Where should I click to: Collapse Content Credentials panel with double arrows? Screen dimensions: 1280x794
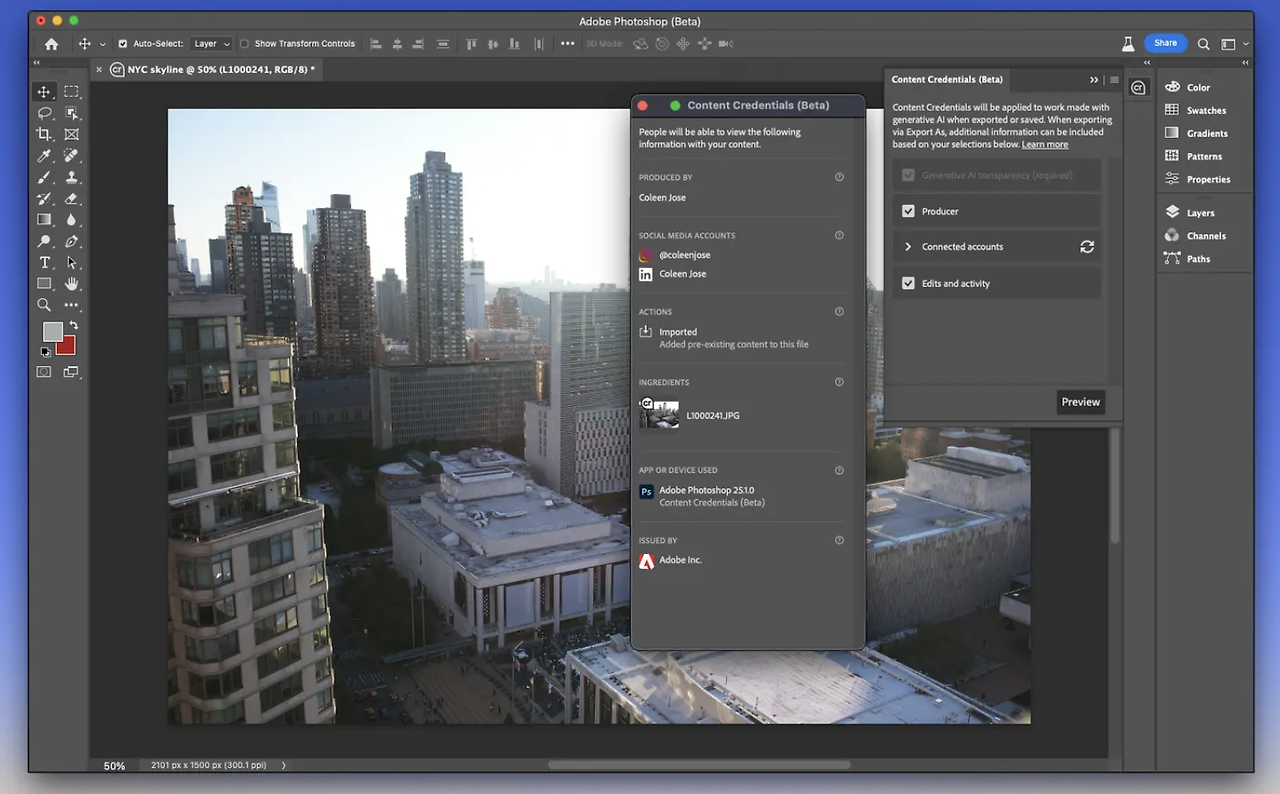coord(1094,80)
